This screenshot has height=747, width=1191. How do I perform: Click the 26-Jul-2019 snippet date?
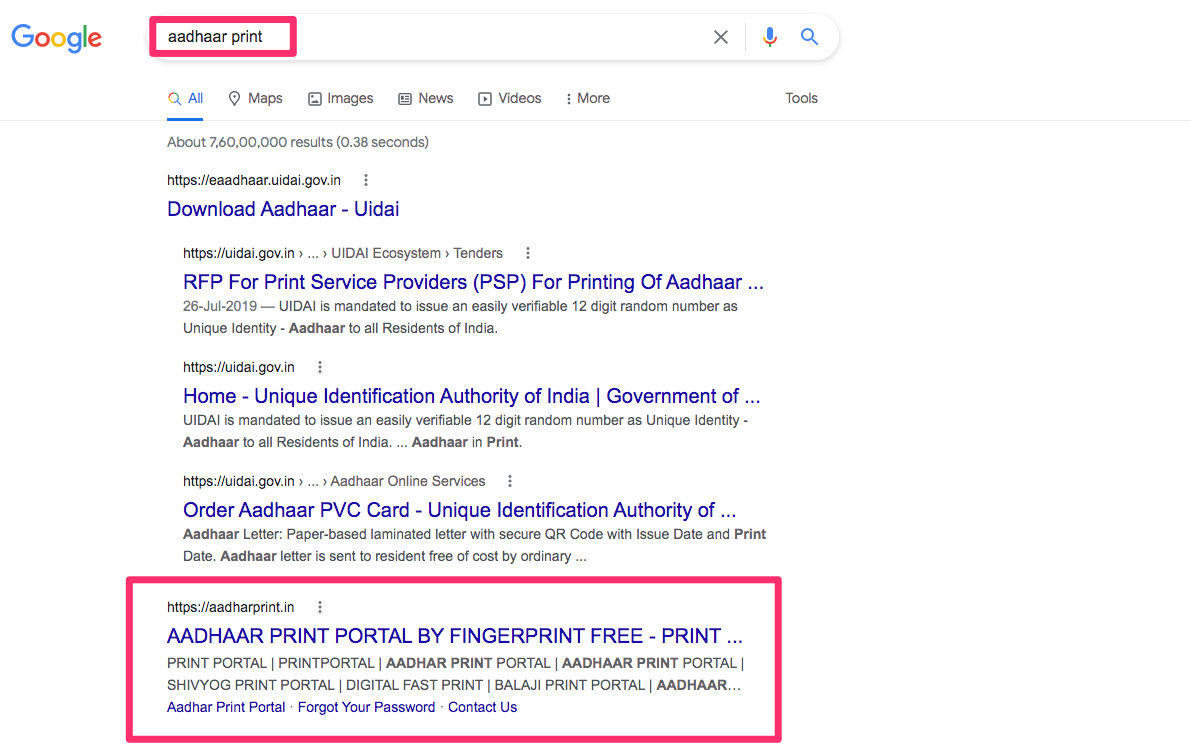click(x=220, y=306)
